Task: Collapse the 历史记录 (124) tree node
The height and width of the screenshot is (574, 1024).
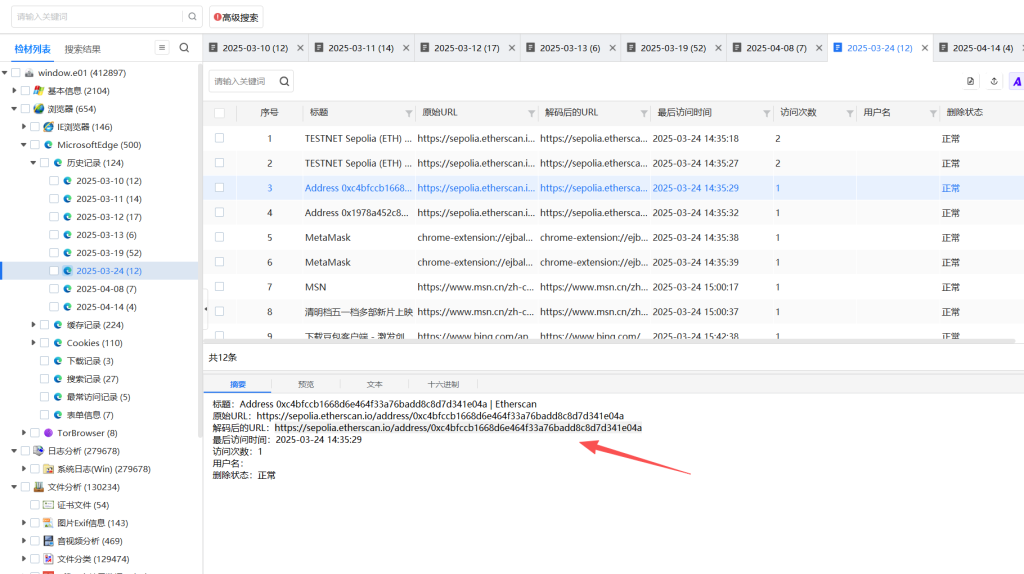Action: tap(33, 163)
